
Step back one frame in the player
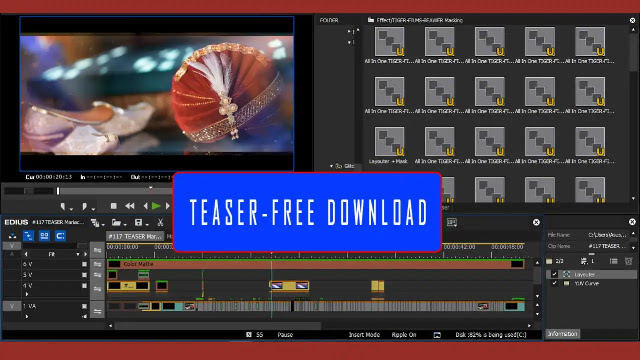(x=145, y=206)
